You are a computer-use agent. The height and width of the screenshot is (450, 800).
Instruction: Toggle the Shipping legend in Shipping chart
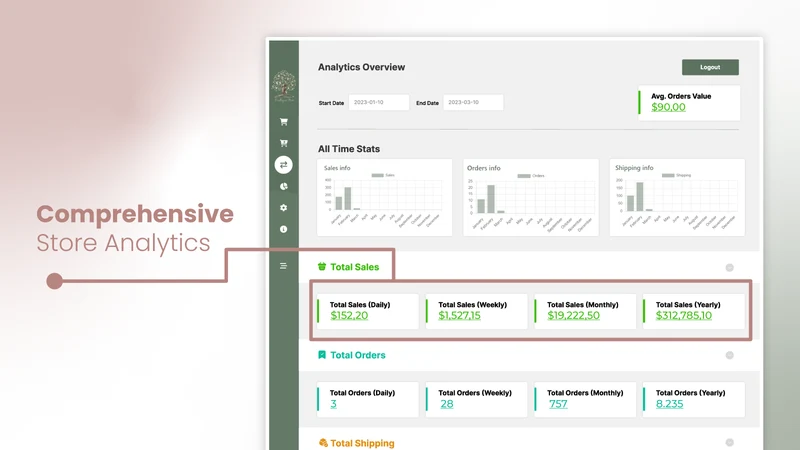(677, 175)
